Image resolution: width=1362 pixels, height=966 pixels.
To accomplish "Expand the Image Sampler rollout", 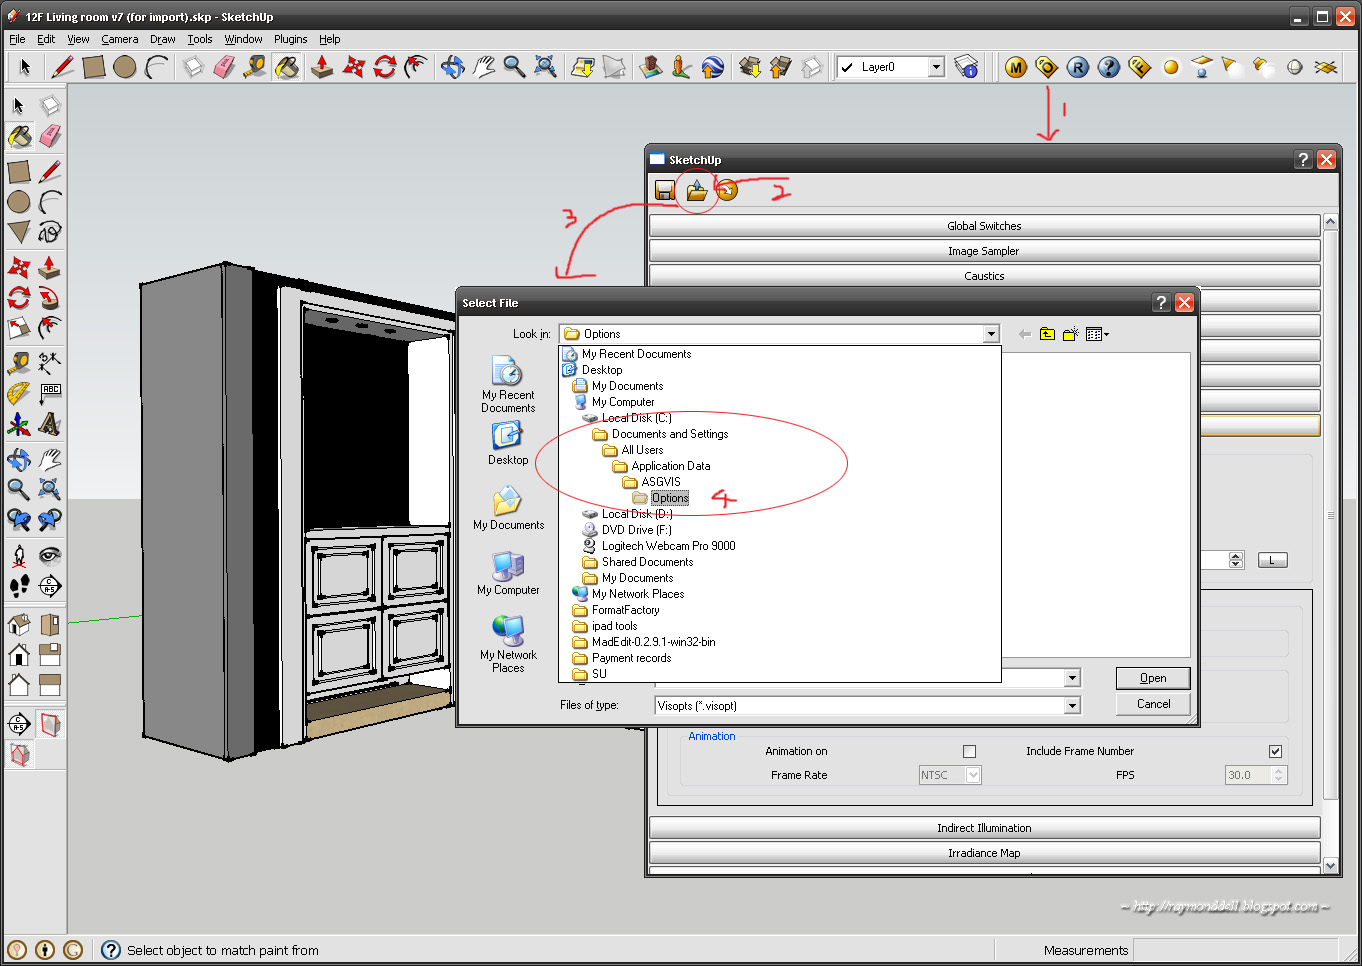I will click(985, 251).
